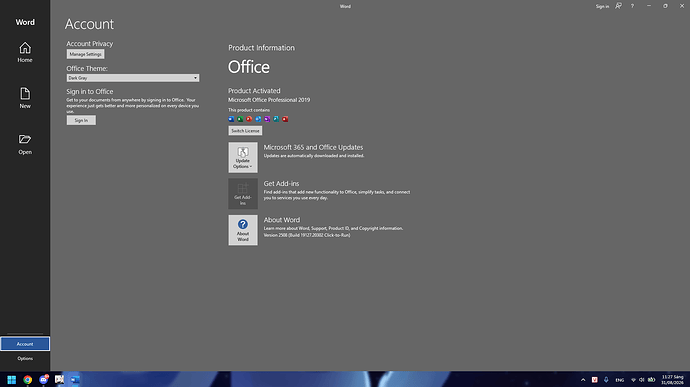The height and width of the screenshot is (387, 690).
Task: Select the Account tab in sidebar
Action: click(x=25, y=344)
